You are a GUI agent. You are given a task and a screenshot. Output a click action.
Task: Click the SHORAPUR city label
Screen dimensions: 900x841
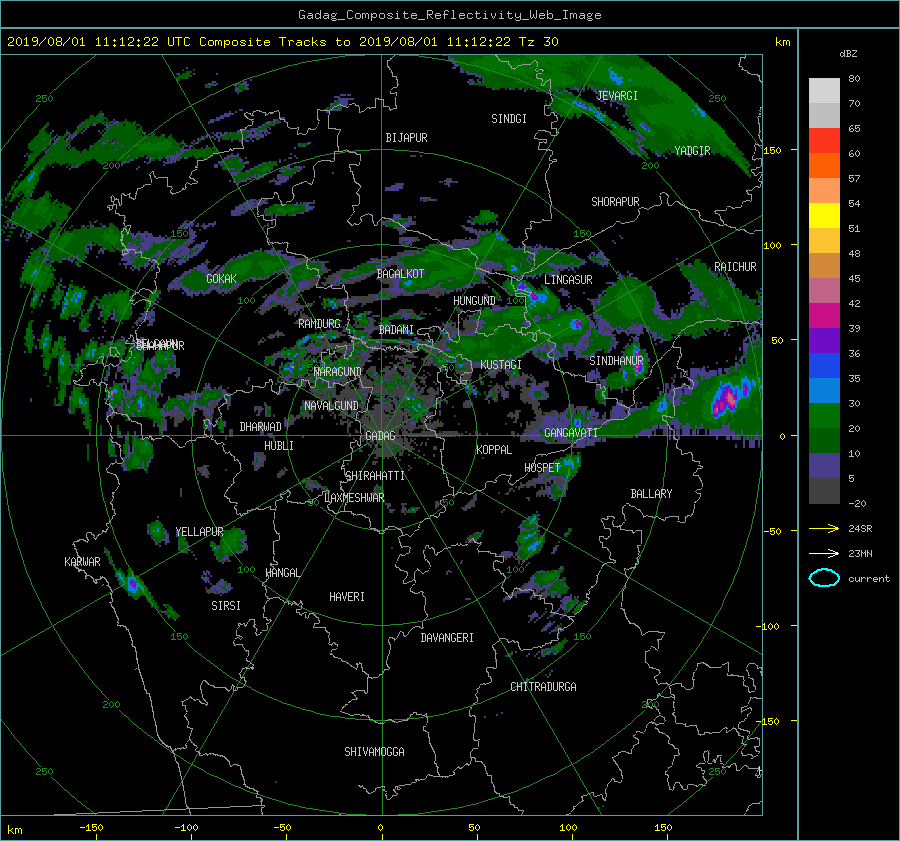(615, 202)
